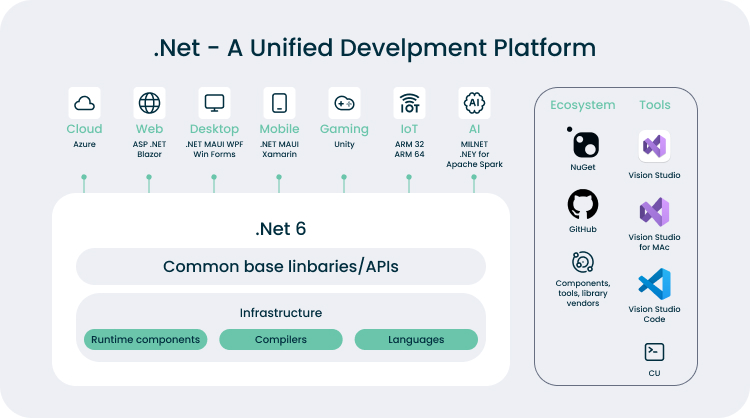Click the Desktop label
The height and width of the screenshot is (418, 750).
coord(214,129)
